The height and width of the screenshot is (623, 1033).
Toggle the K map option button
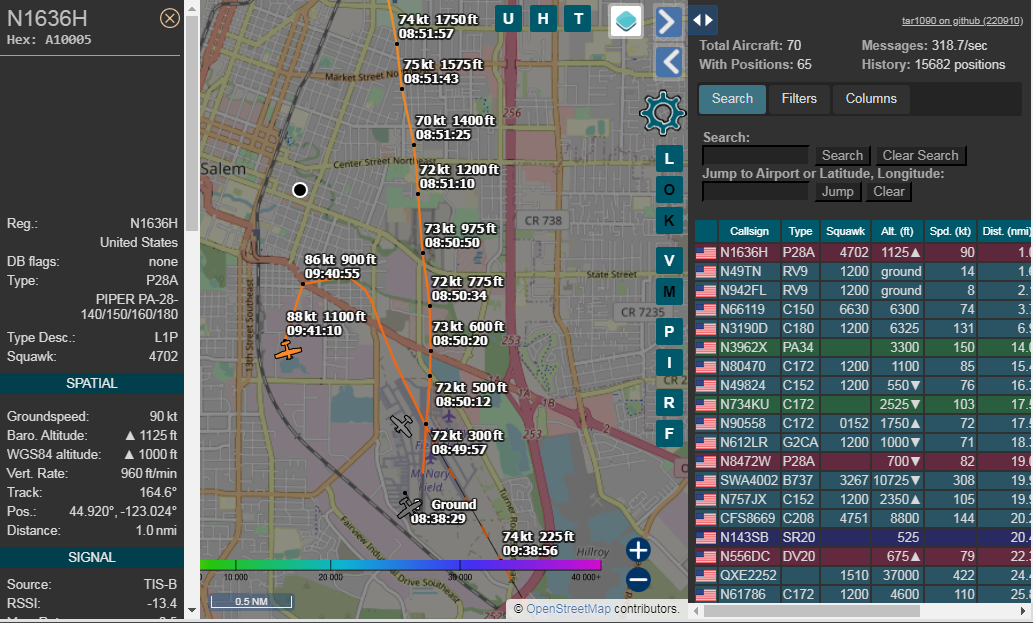point(669,221)
